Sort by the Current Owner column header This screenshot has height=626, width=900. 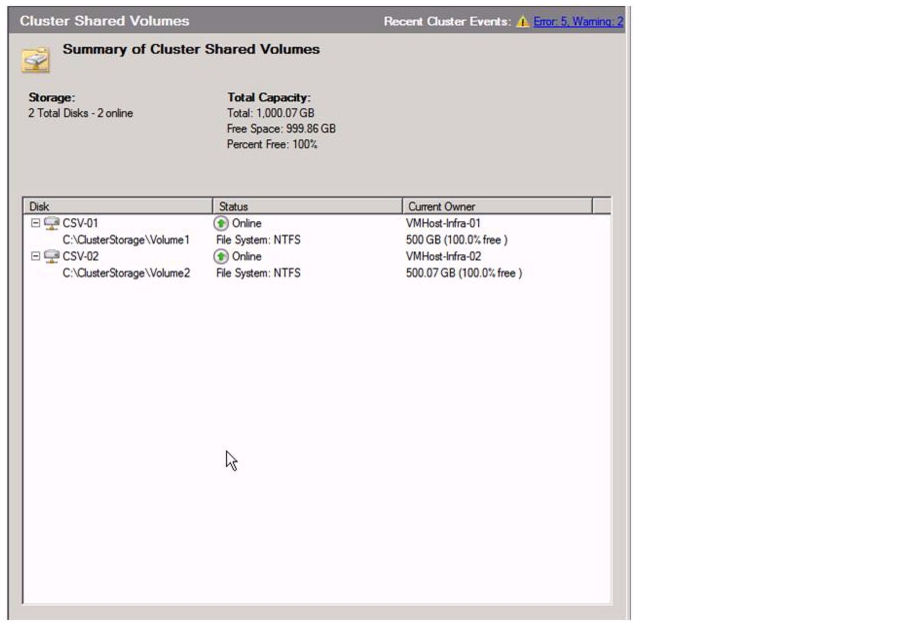pos(497,206)
